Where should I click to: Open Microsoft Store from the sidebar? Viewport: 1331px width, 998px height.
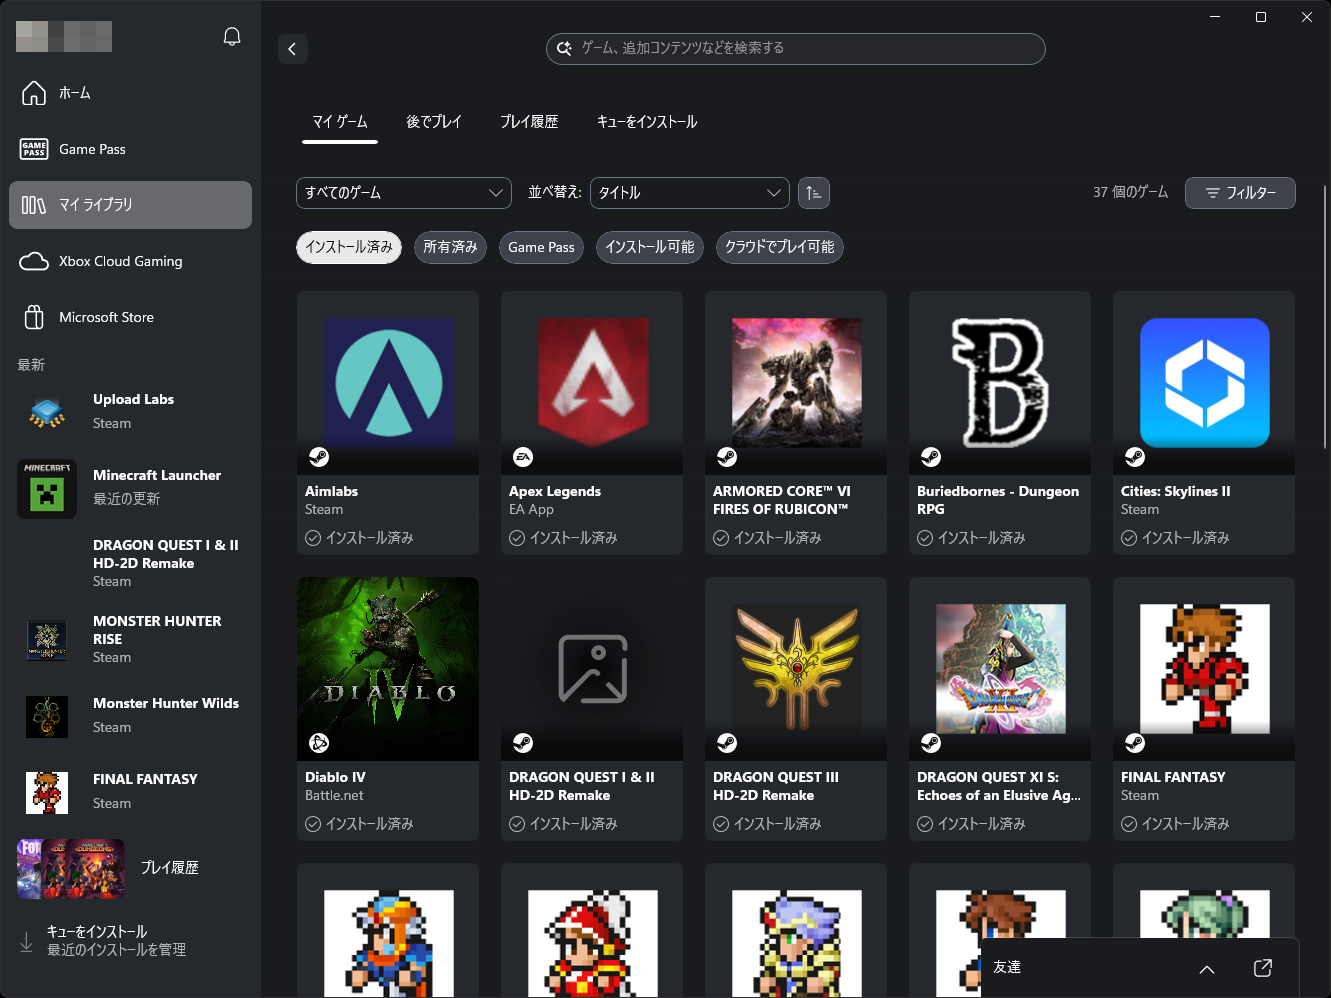(105, 317)
